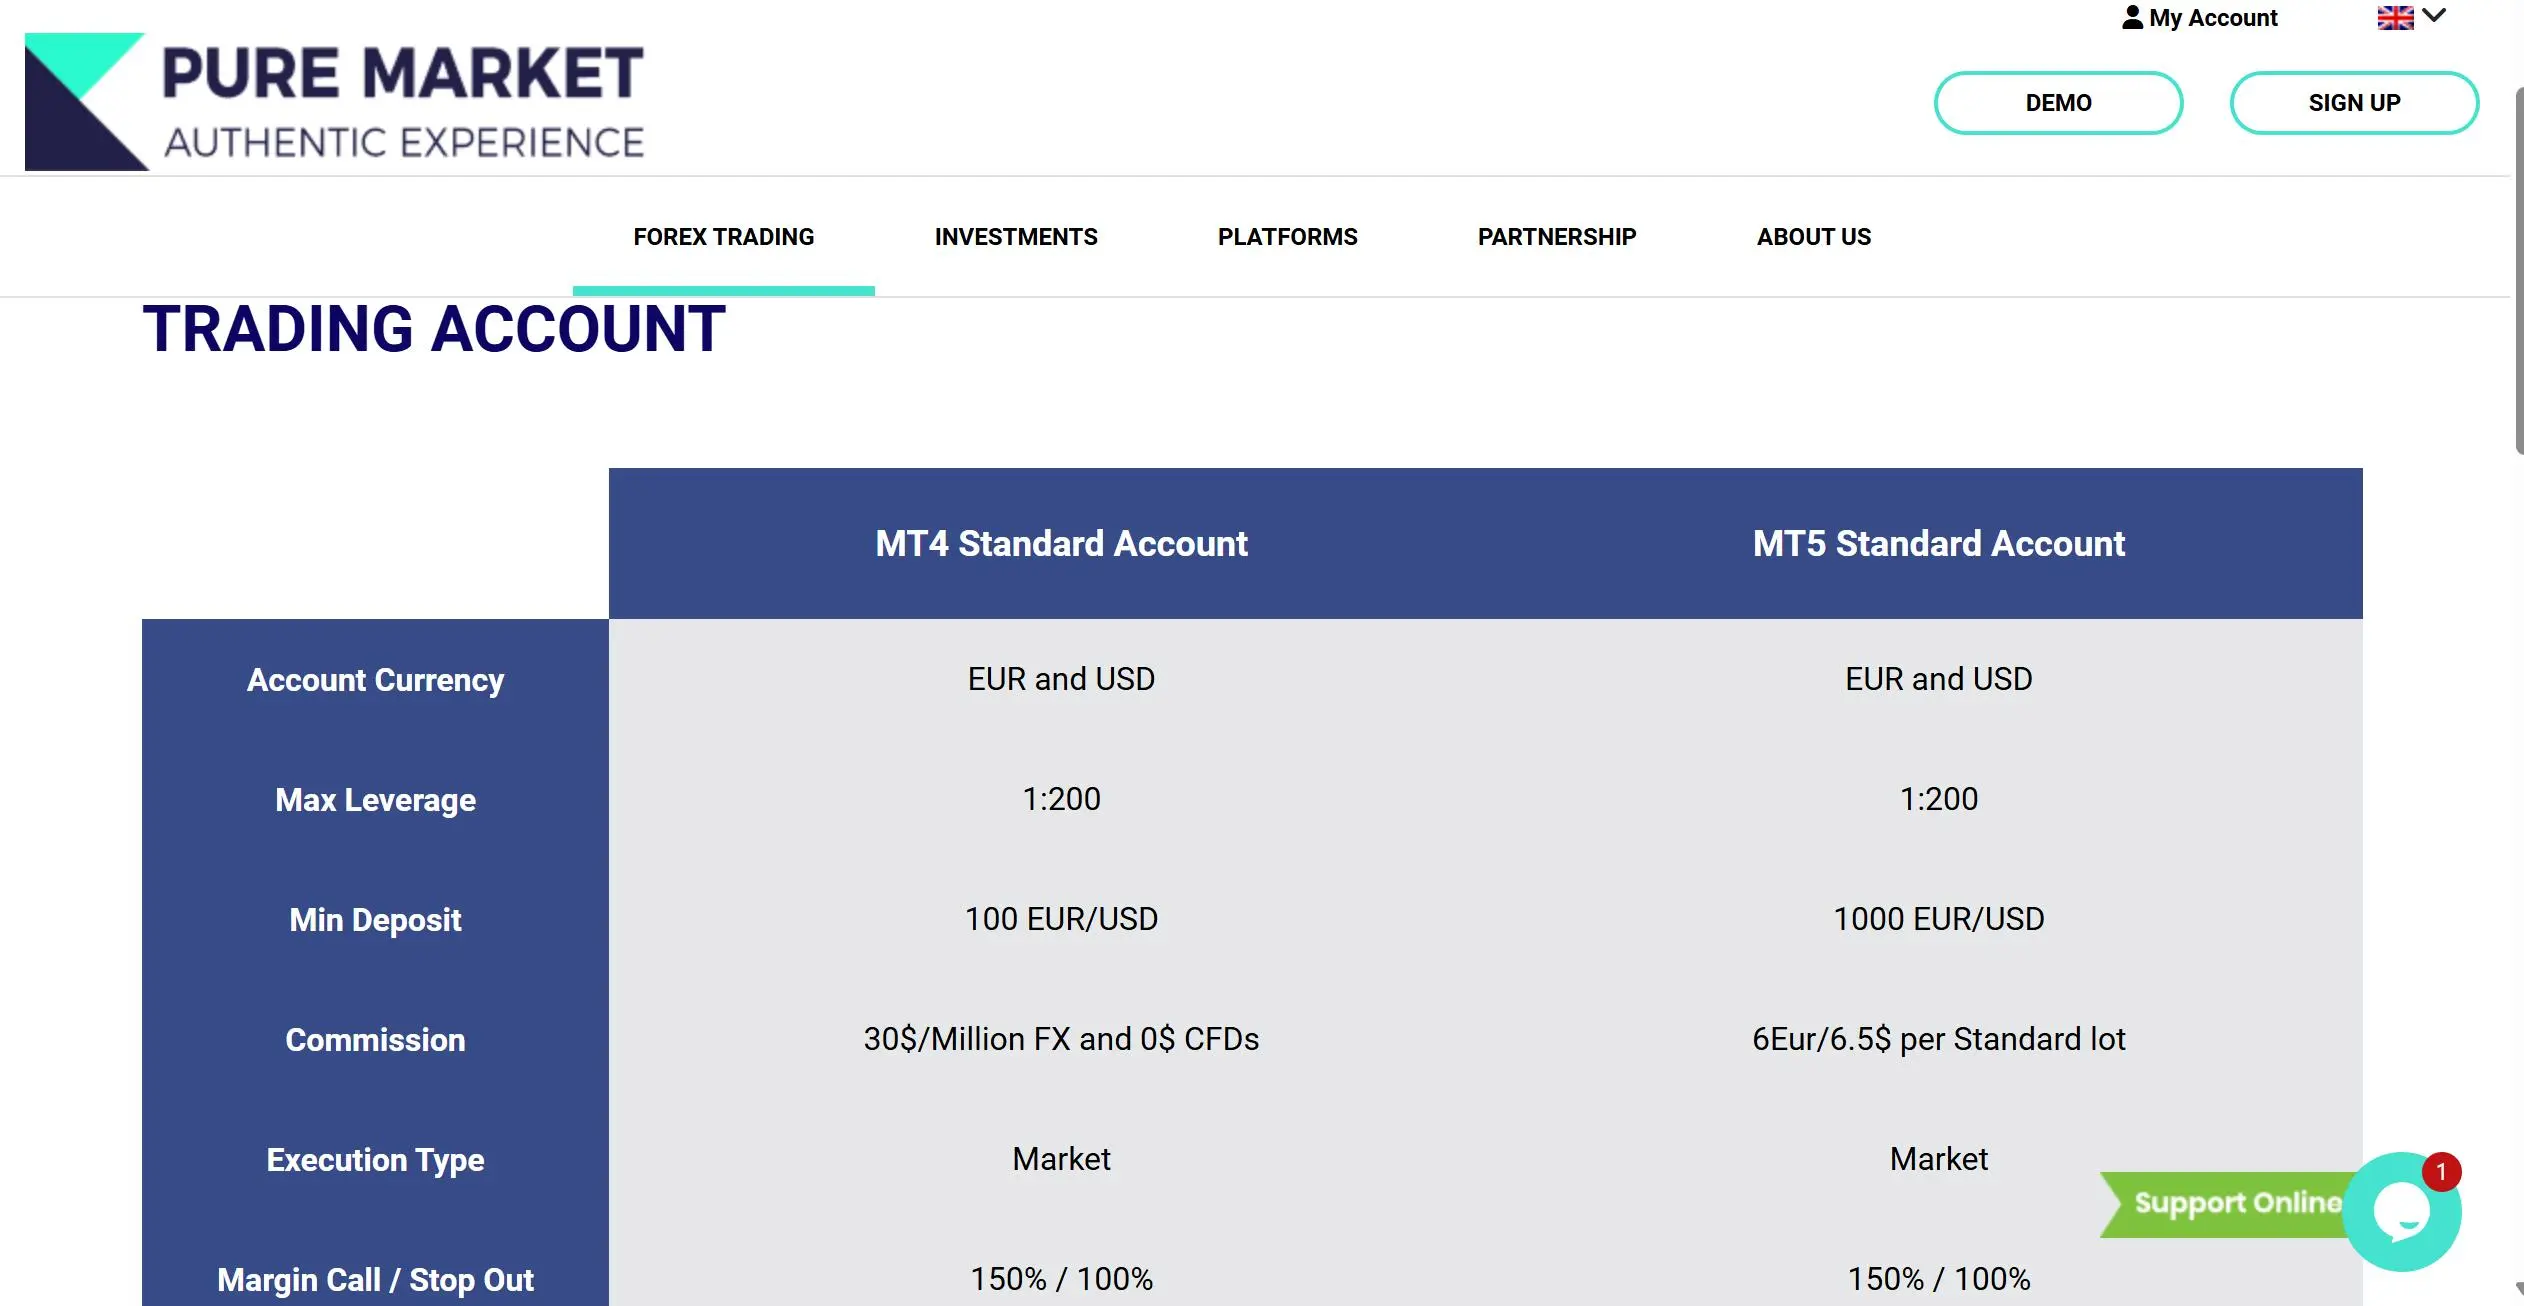Open the My Account user icon
The image size is (2524, 1306).
[2132, 18]
